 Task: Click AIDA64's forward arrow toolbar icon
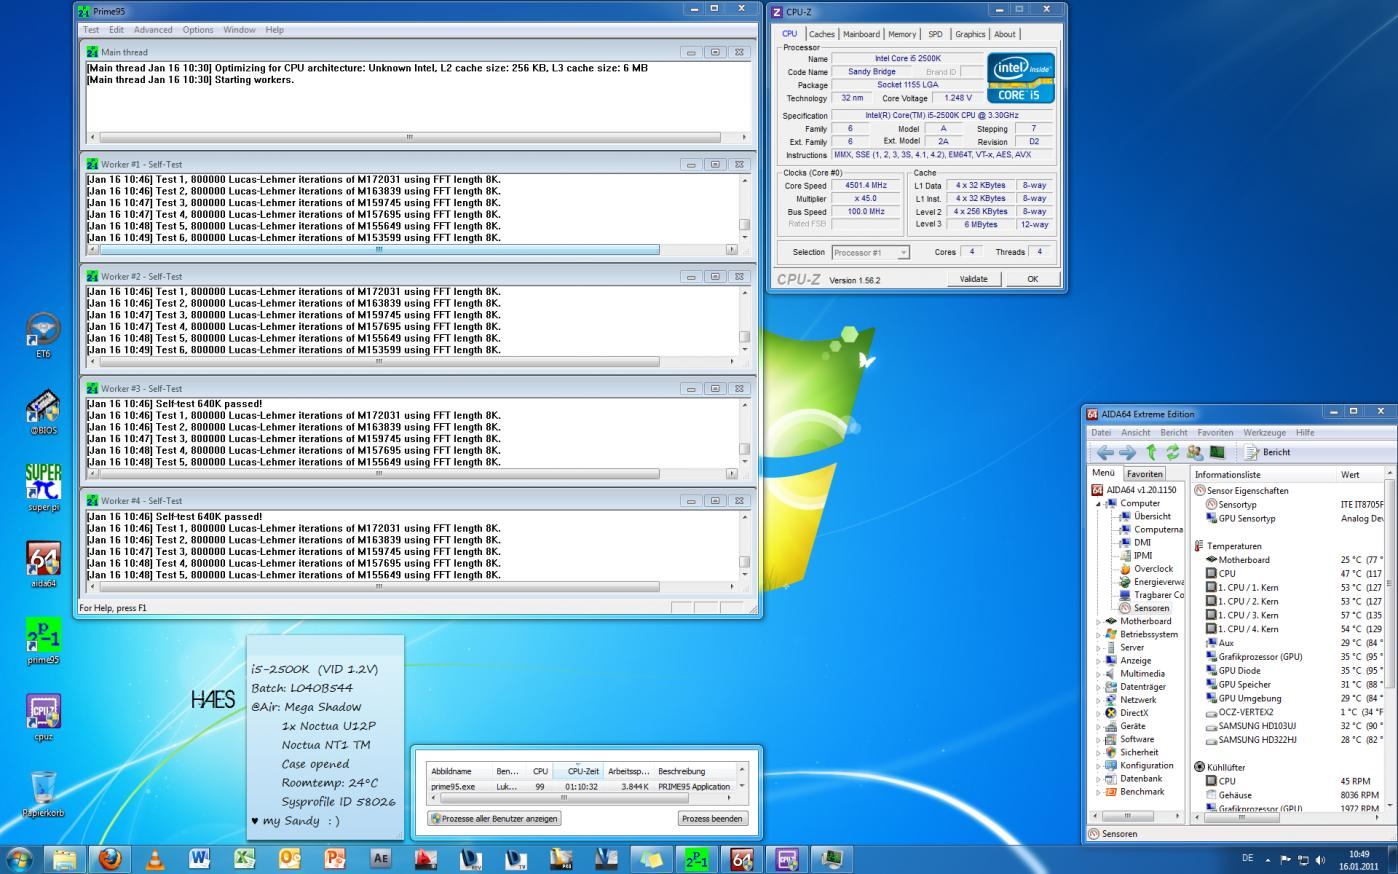pyautogui.click(x=1127, y=452)
